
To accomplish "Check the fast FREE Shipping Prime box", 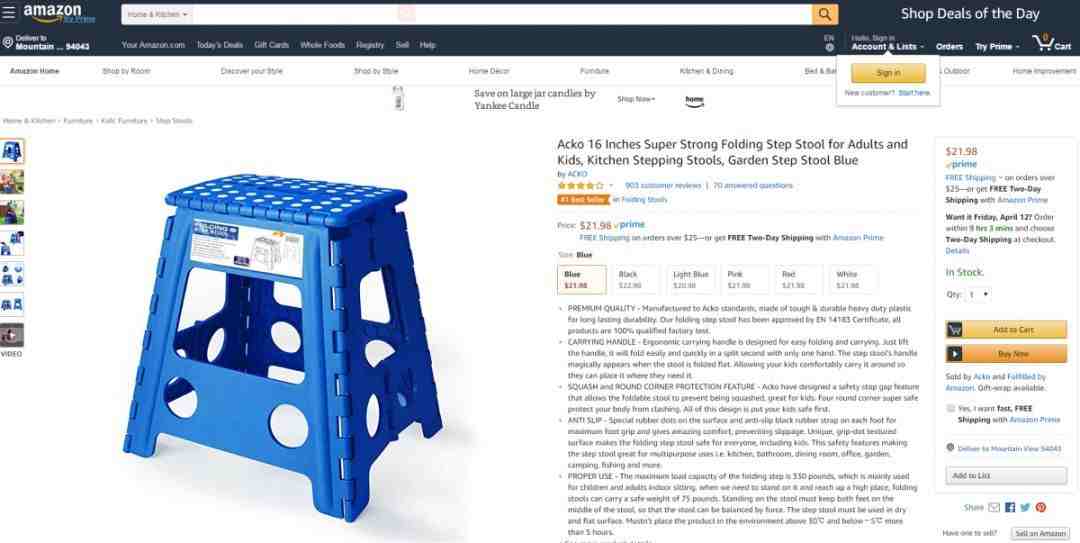I will tap(951, 409).
